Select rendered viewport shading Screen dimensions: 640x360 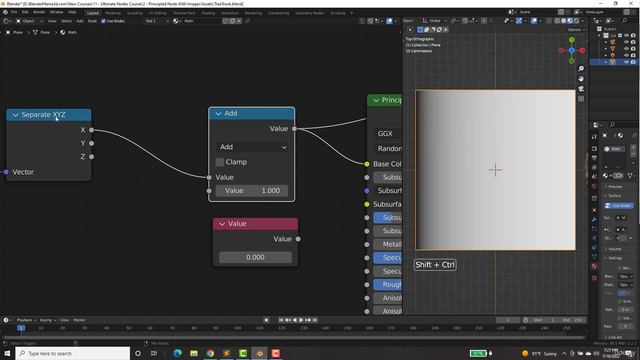point(576,21)
